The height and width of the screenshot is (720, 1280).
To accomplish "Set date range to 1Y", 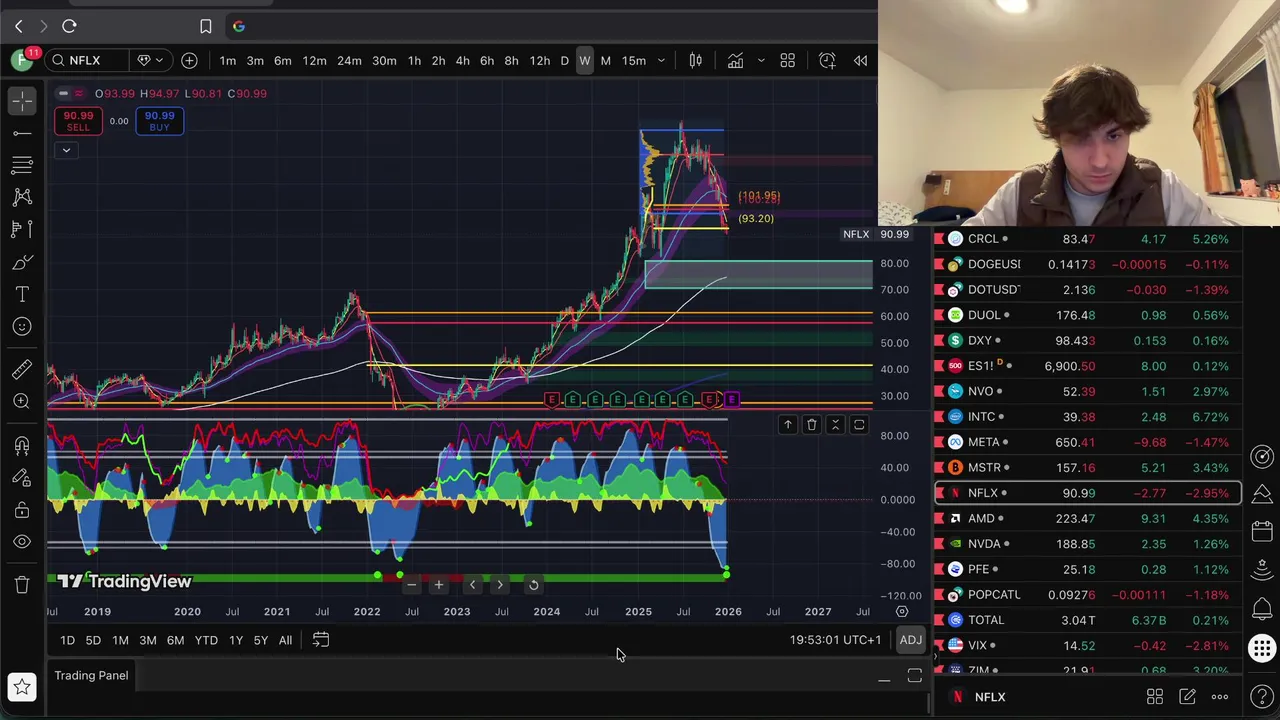I will [236, 640].
